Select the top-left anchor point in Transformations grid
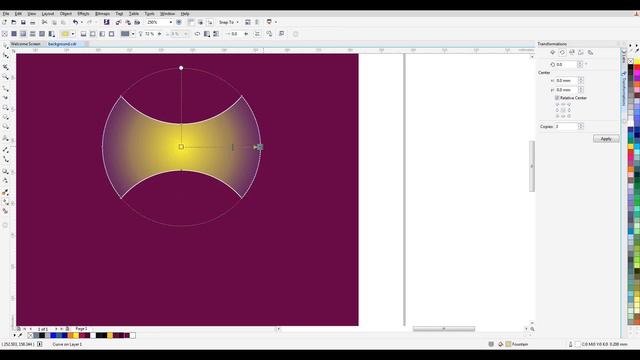The image size is (640, 360). click(557, 104)
